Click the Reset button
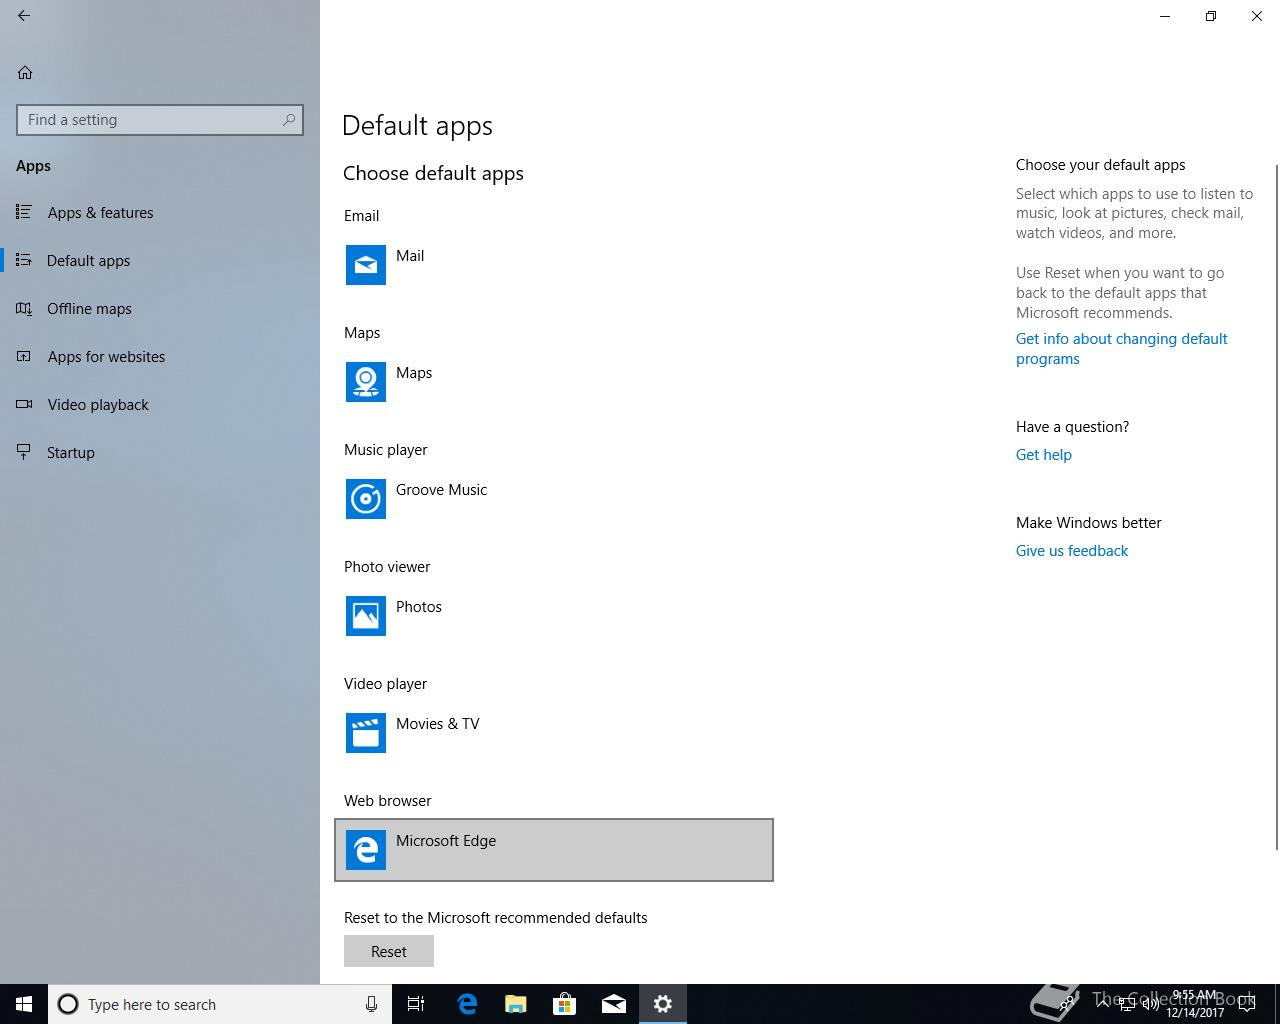 tap(389, 951)
